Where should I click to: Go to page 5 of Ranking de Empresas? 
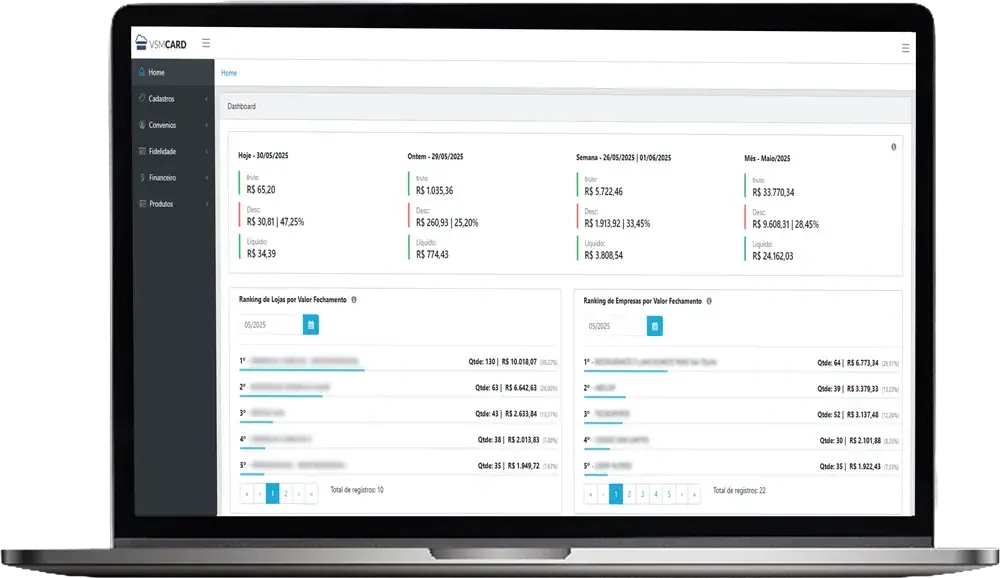tap(669, 494)
